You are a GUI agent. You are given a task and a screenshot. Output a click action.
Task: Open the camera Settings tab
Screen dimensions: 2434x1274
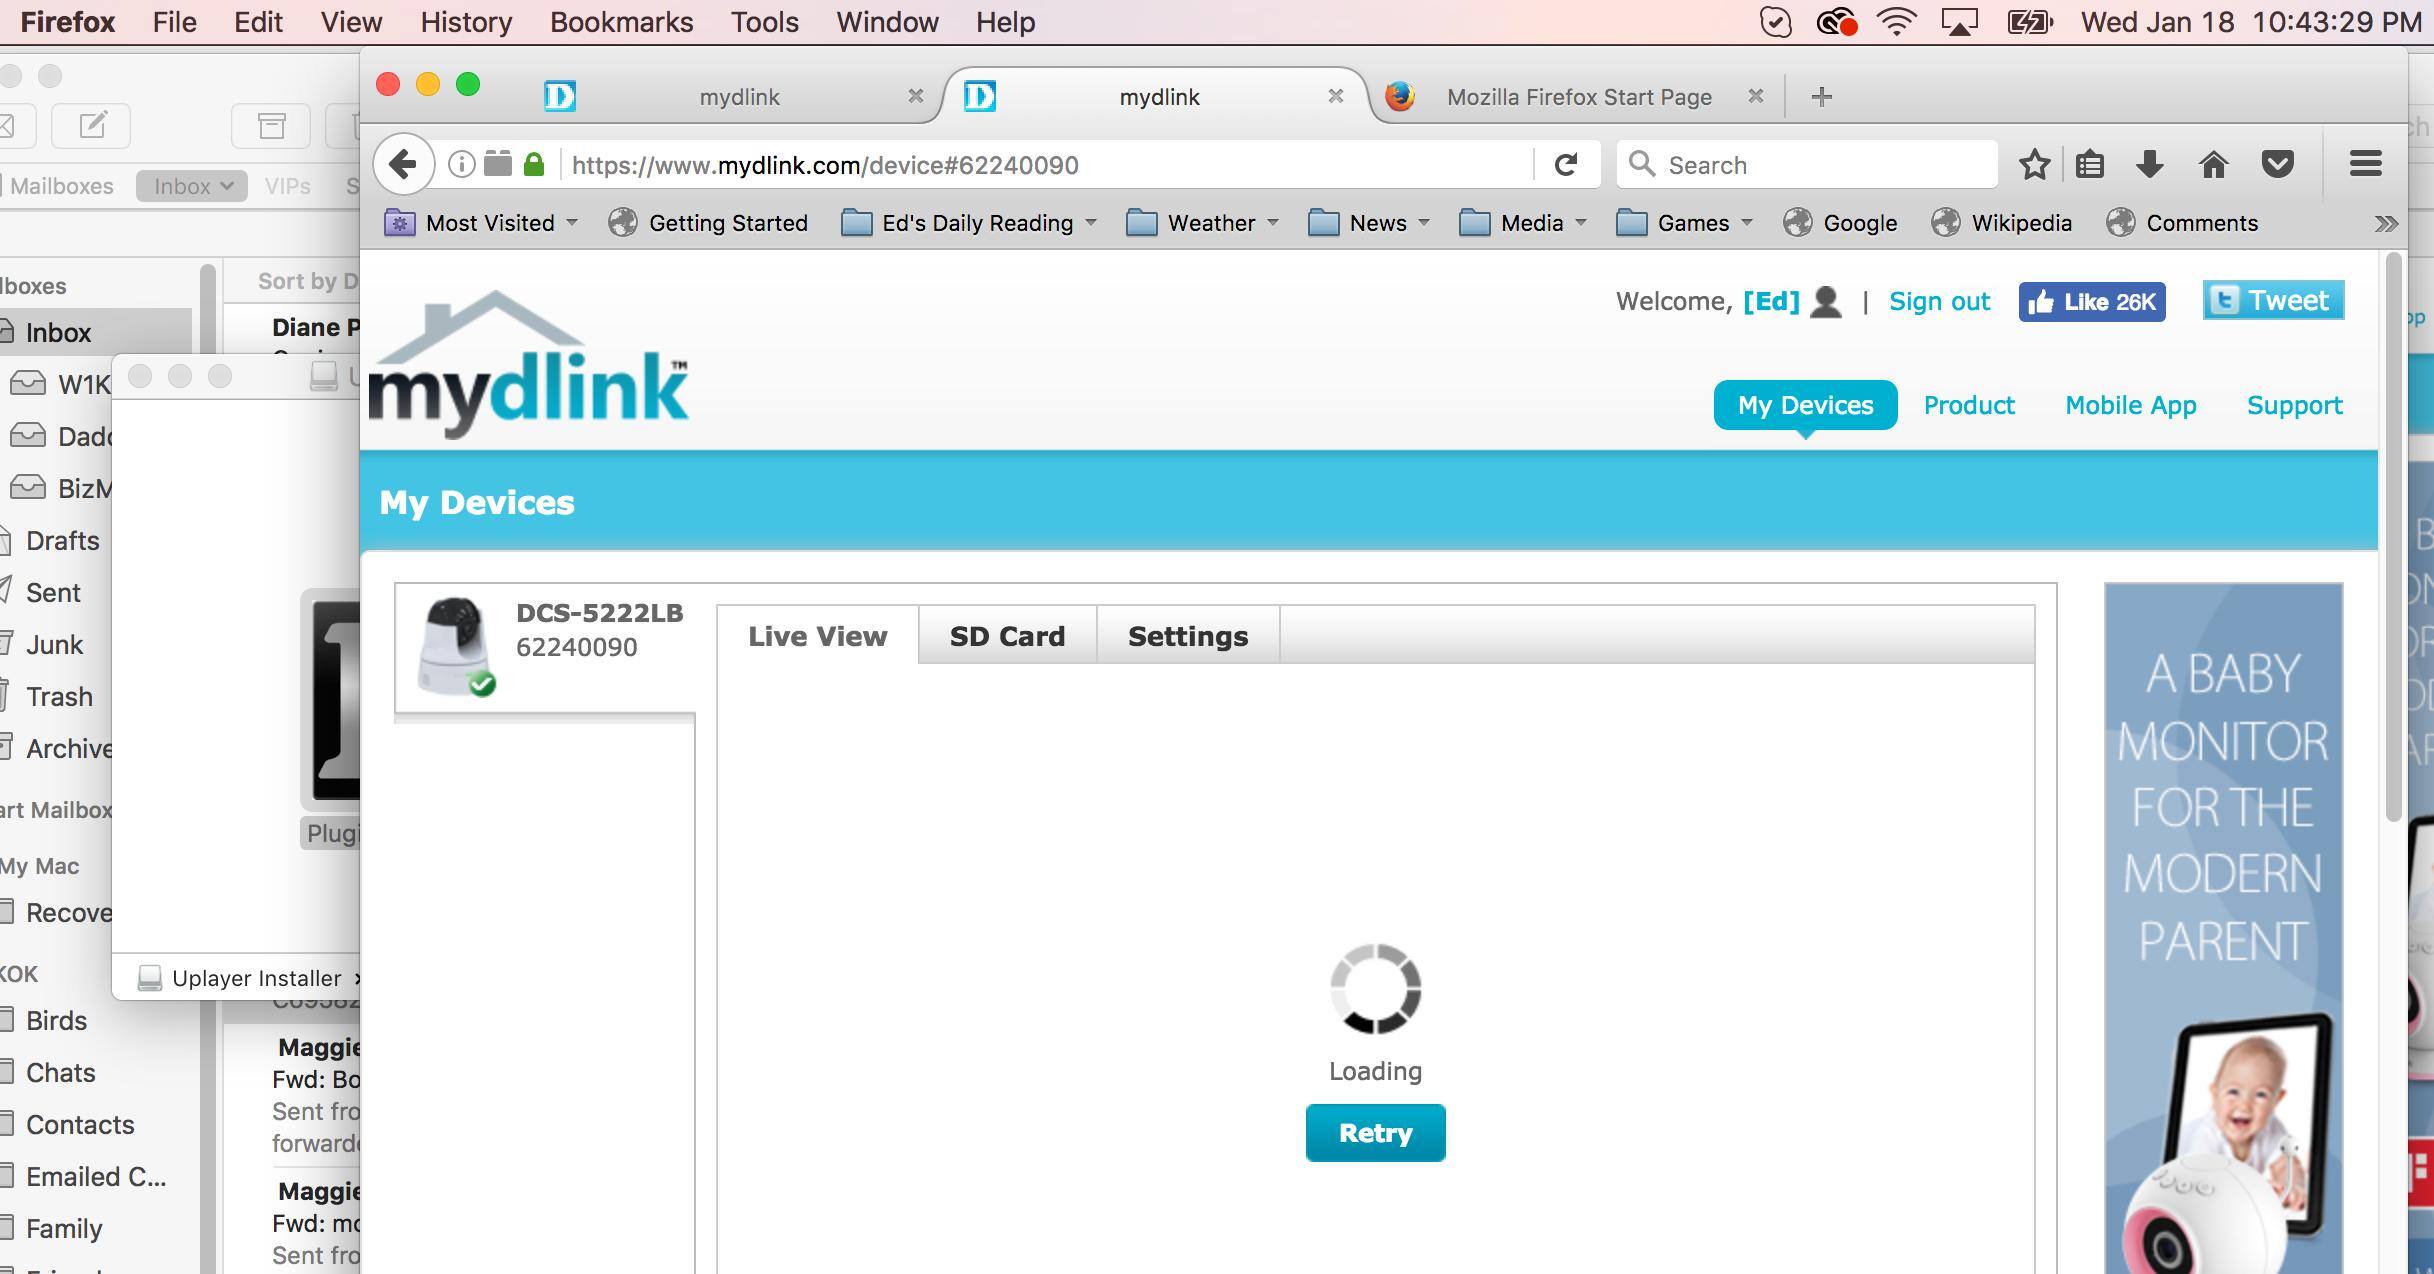pyautogui.click(x=1187, y=636)
